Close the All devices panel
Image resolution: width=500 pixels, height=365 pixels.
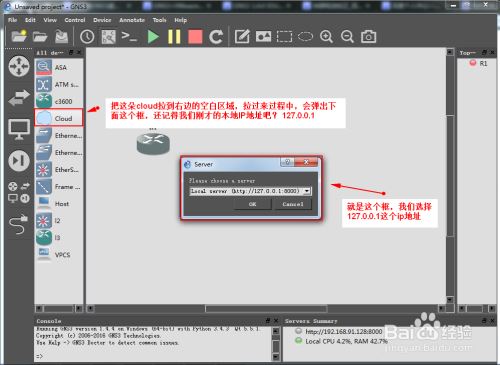(x=79, y=52)
